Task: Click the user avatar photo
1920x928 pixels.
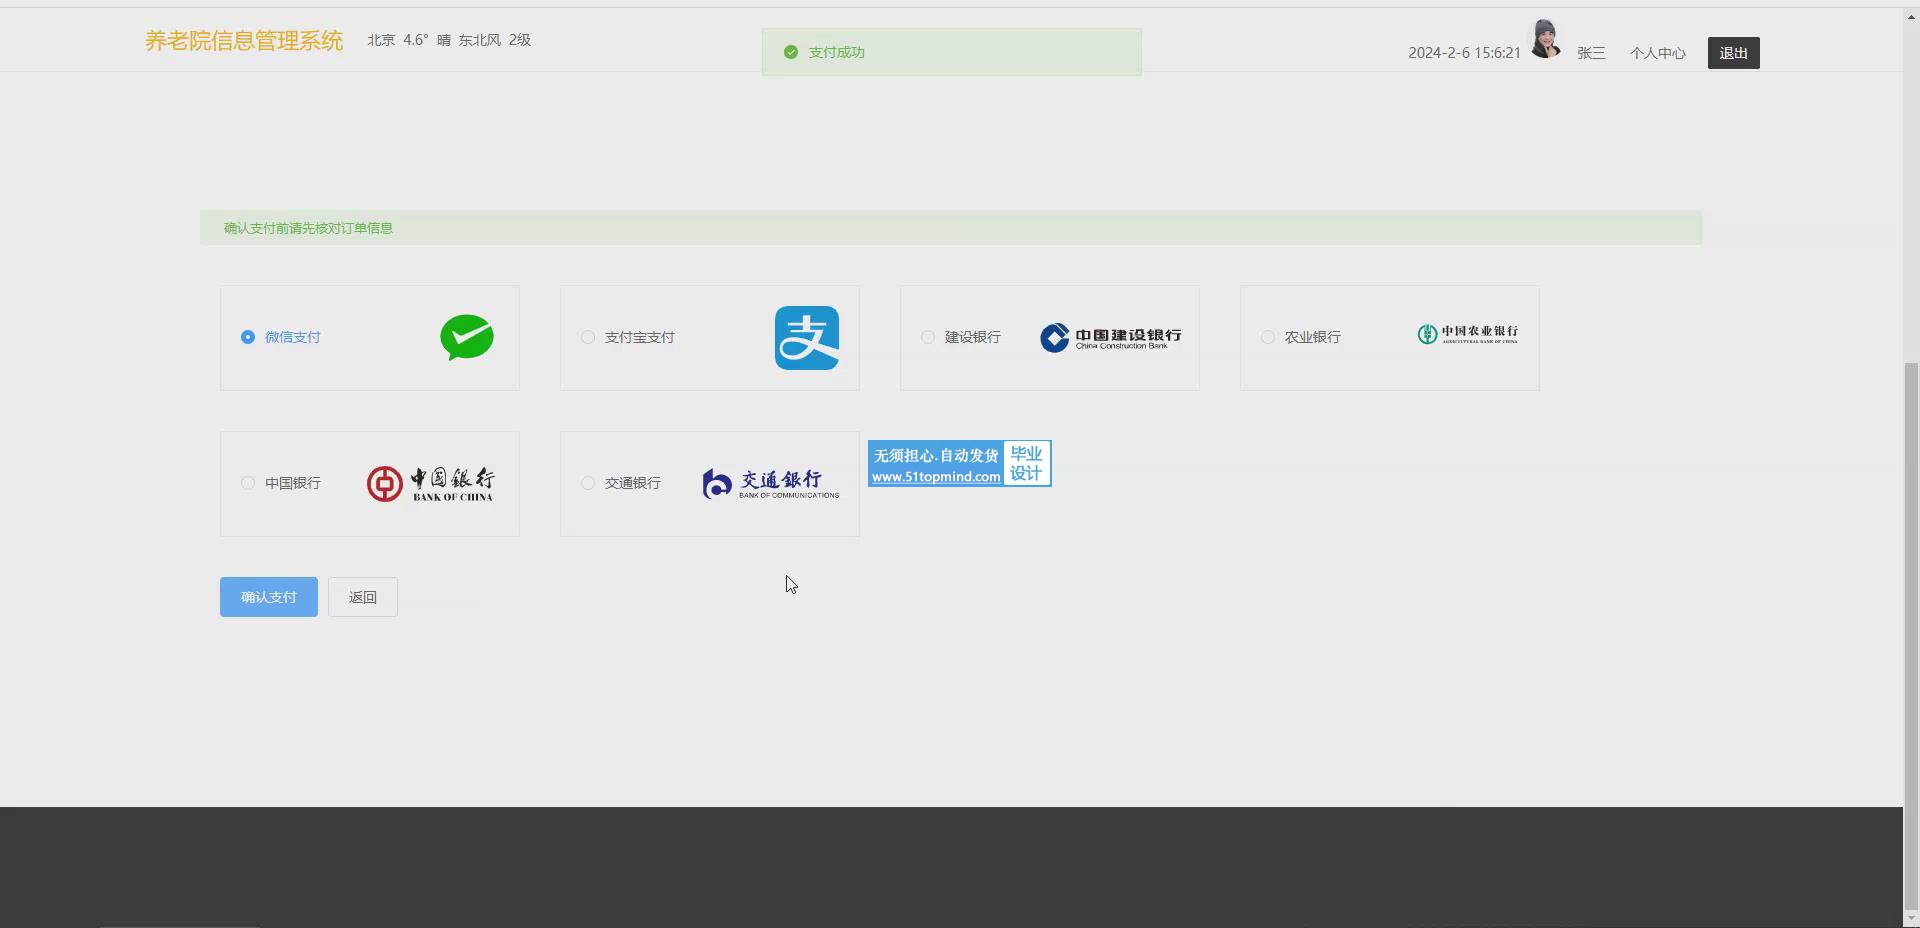Action: (x=1545, y=40)
